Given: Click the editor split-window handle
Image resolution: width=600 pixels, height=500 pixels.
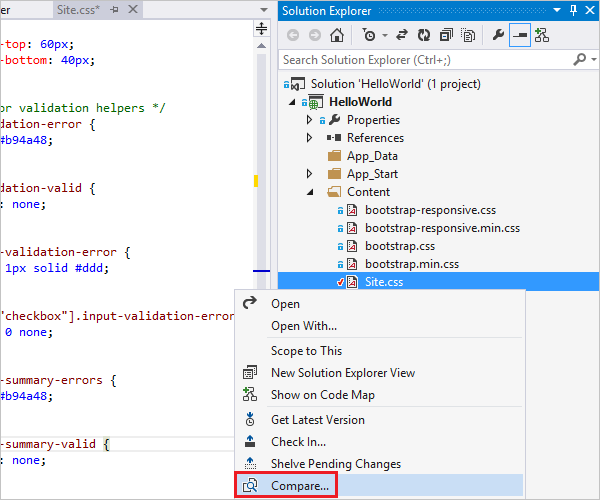Looking at the screenshot, I should pyautogui.click(x=261, y=29).
